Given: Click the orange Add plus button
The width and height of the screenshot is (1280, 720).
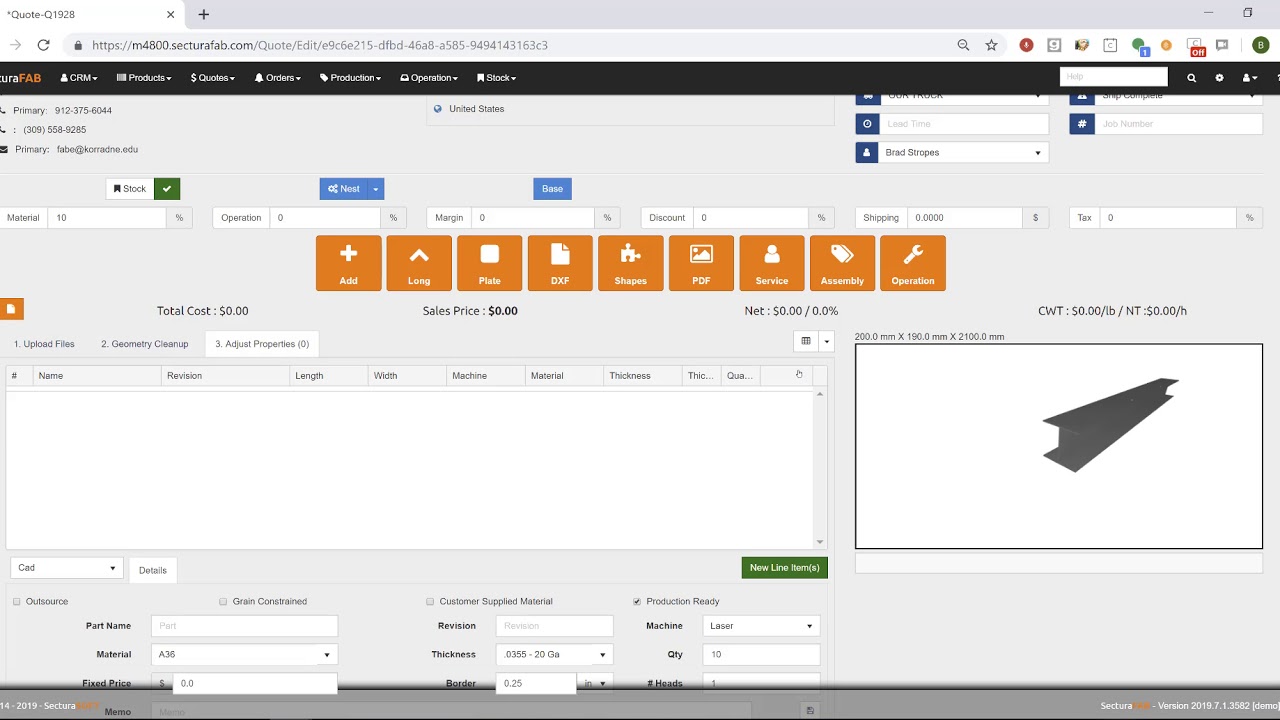Looking at the screenshot, I should pos(348,263).
